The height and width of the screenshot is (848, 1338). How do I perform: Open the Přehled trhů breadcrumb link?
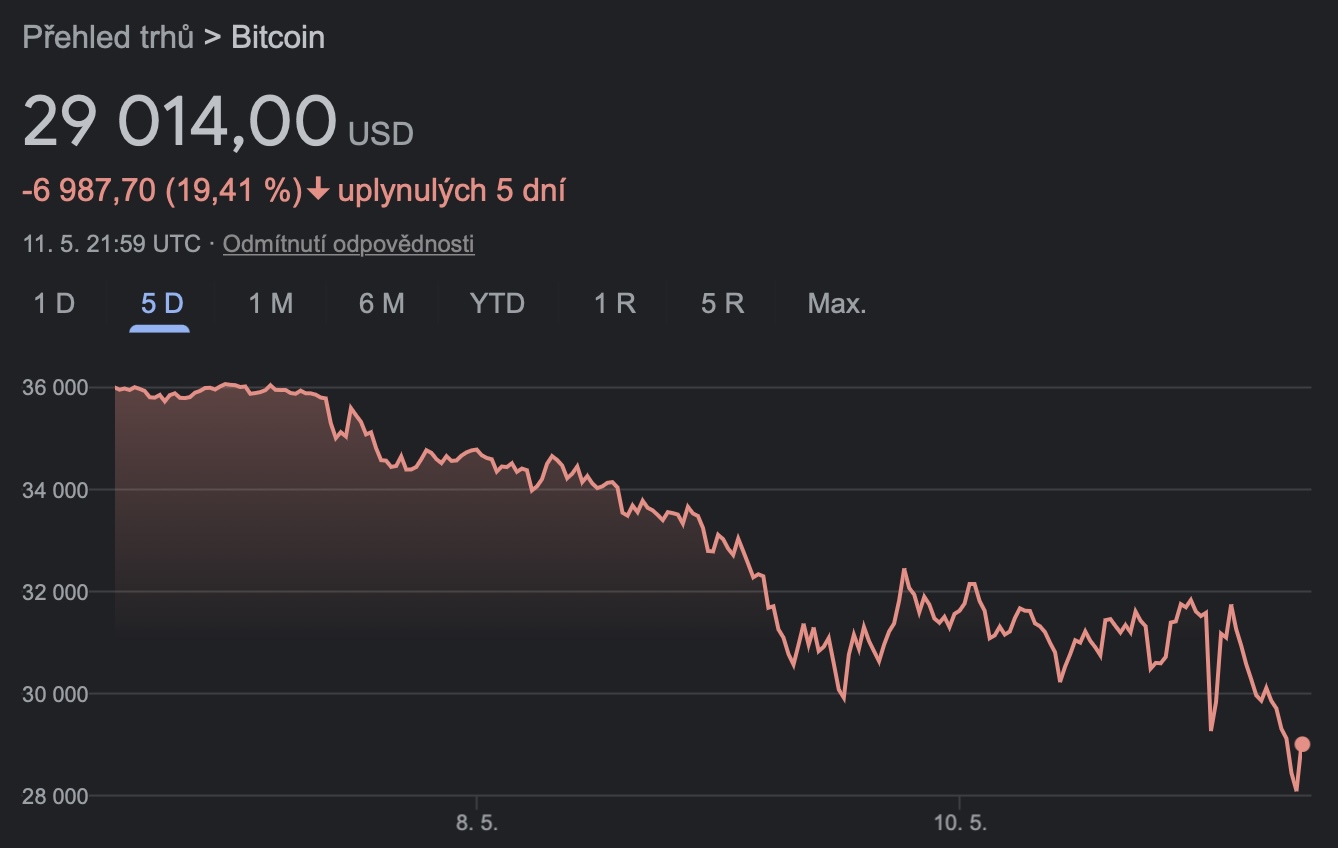[x=108, y=38]
